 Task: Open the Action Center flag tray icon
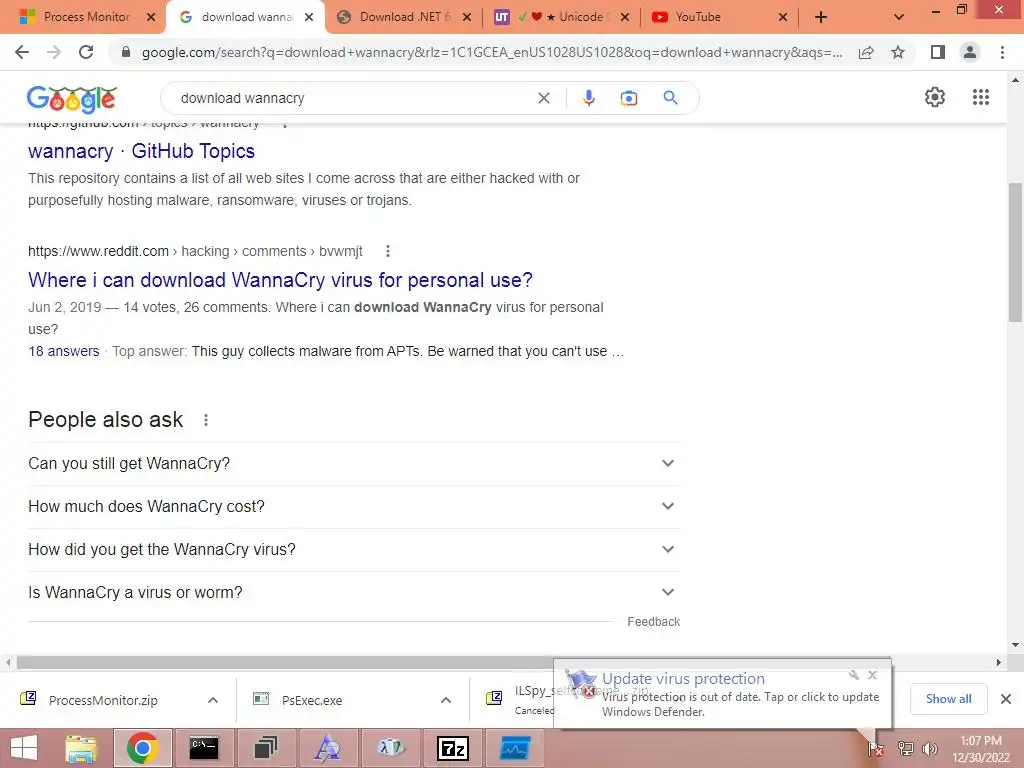(876, 750)
